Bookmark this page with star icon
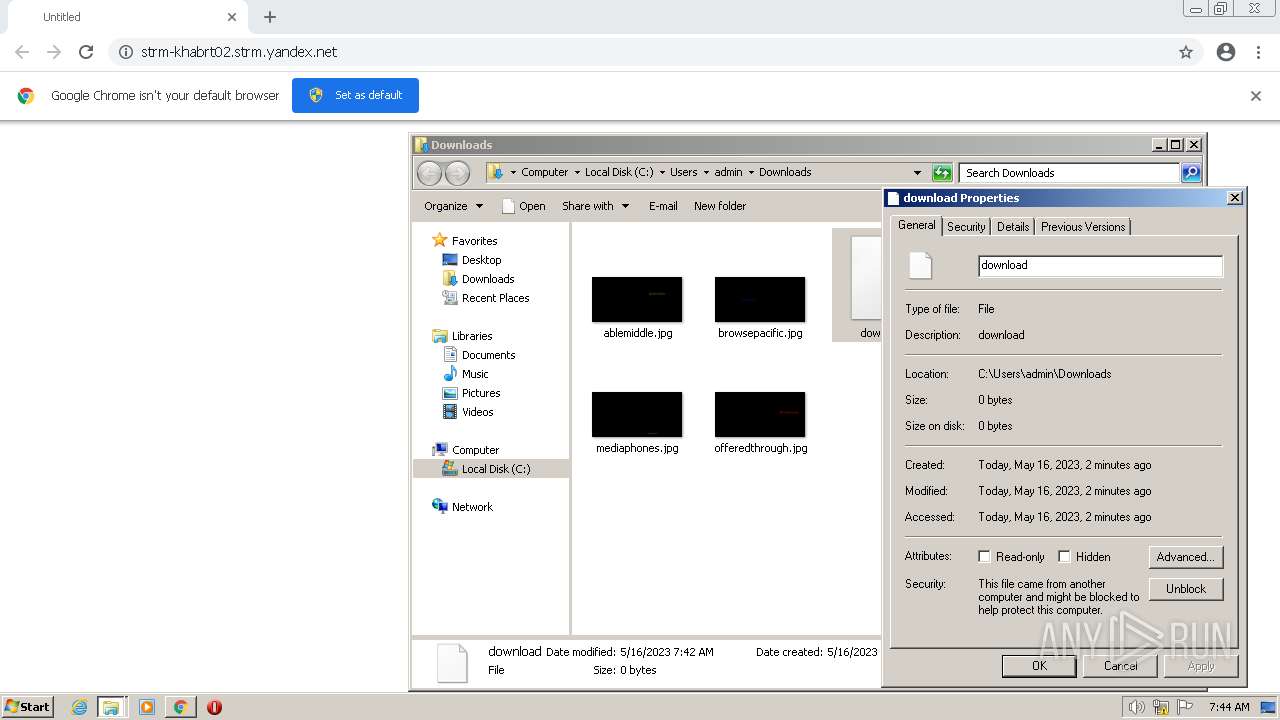 click(1186, 52)
